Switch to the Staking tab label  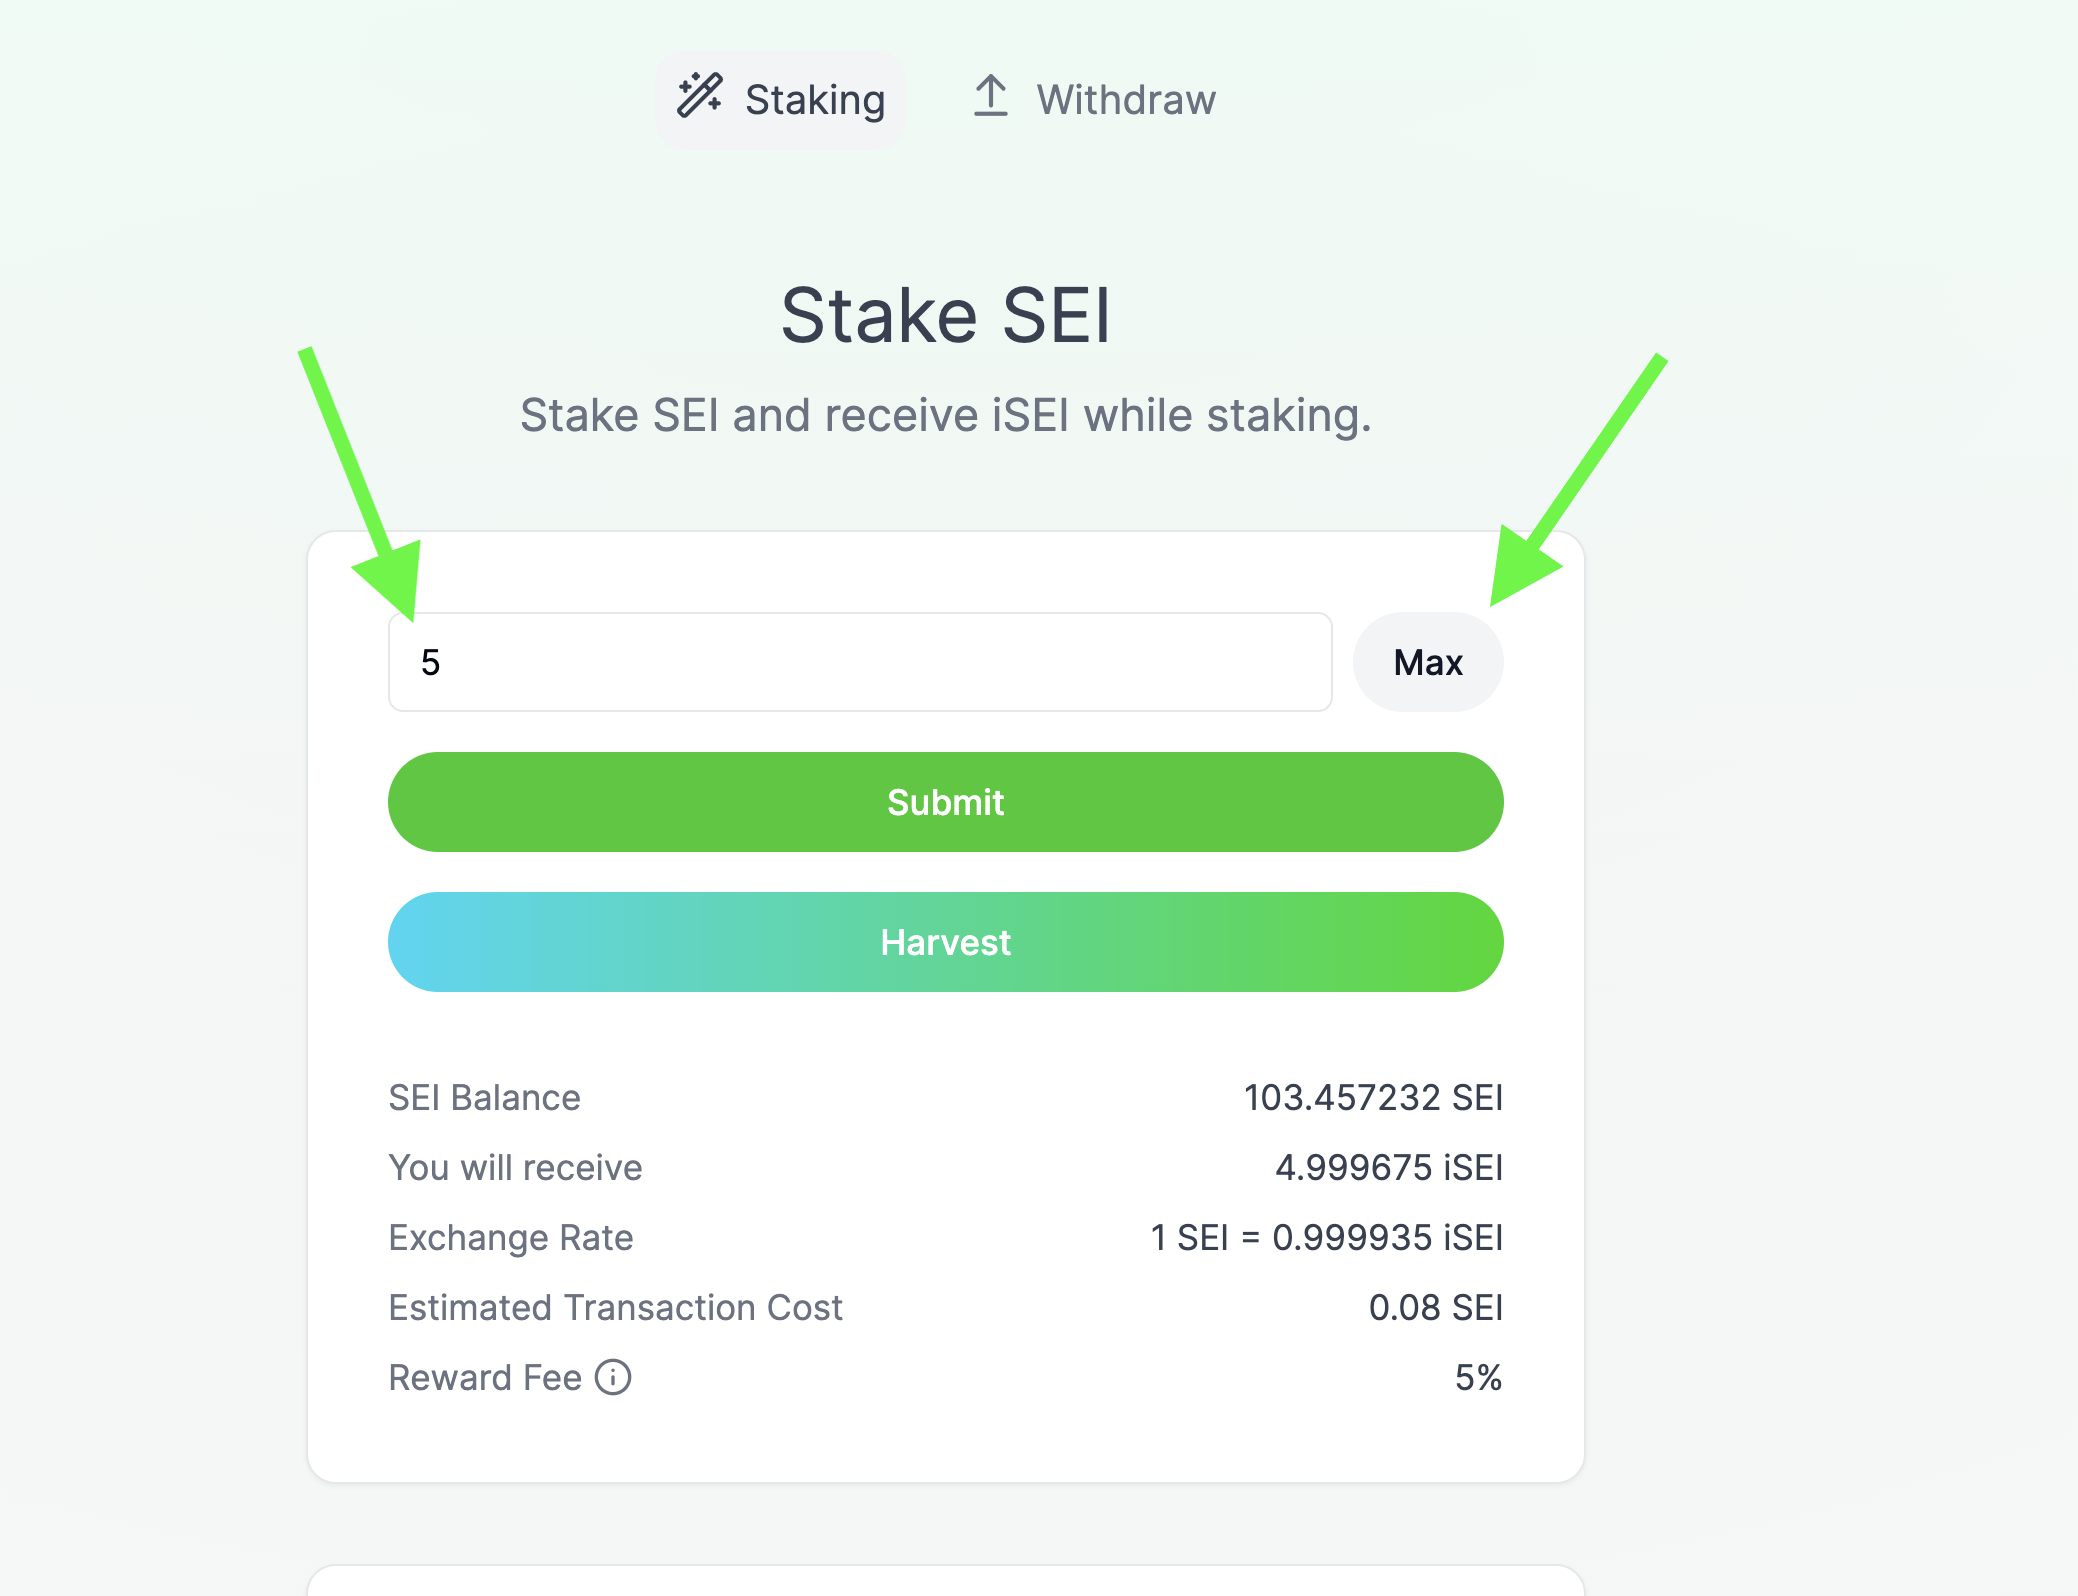tap(815, 100)
